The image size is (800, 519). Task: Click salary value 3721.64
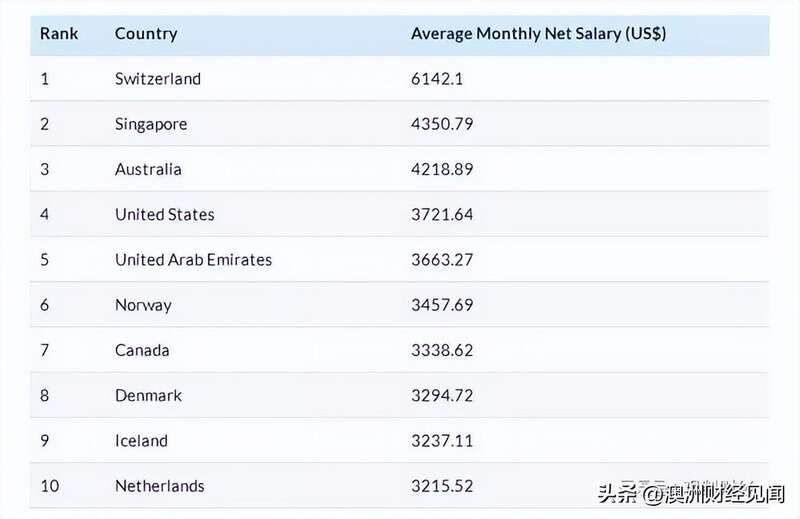442,214
